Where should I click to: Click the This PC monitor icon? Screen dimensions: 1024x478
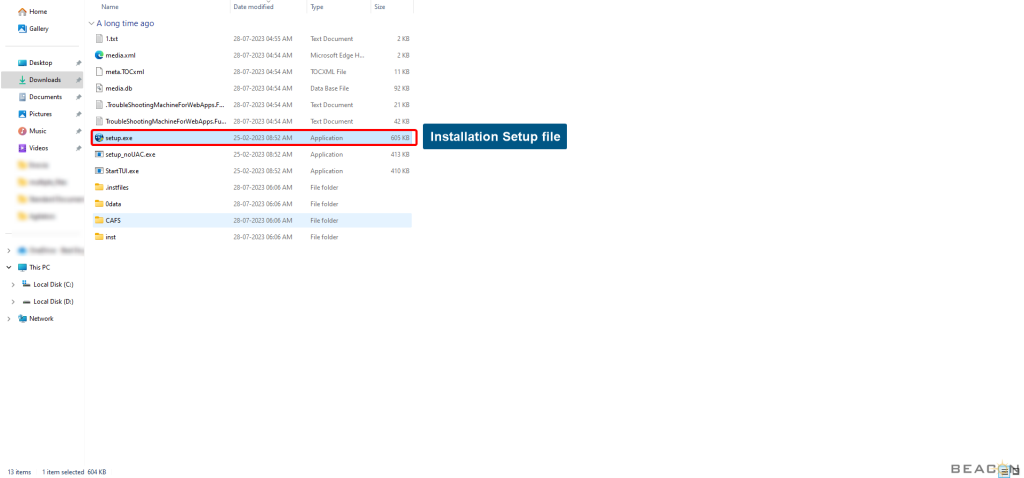(x=22, y=267)
